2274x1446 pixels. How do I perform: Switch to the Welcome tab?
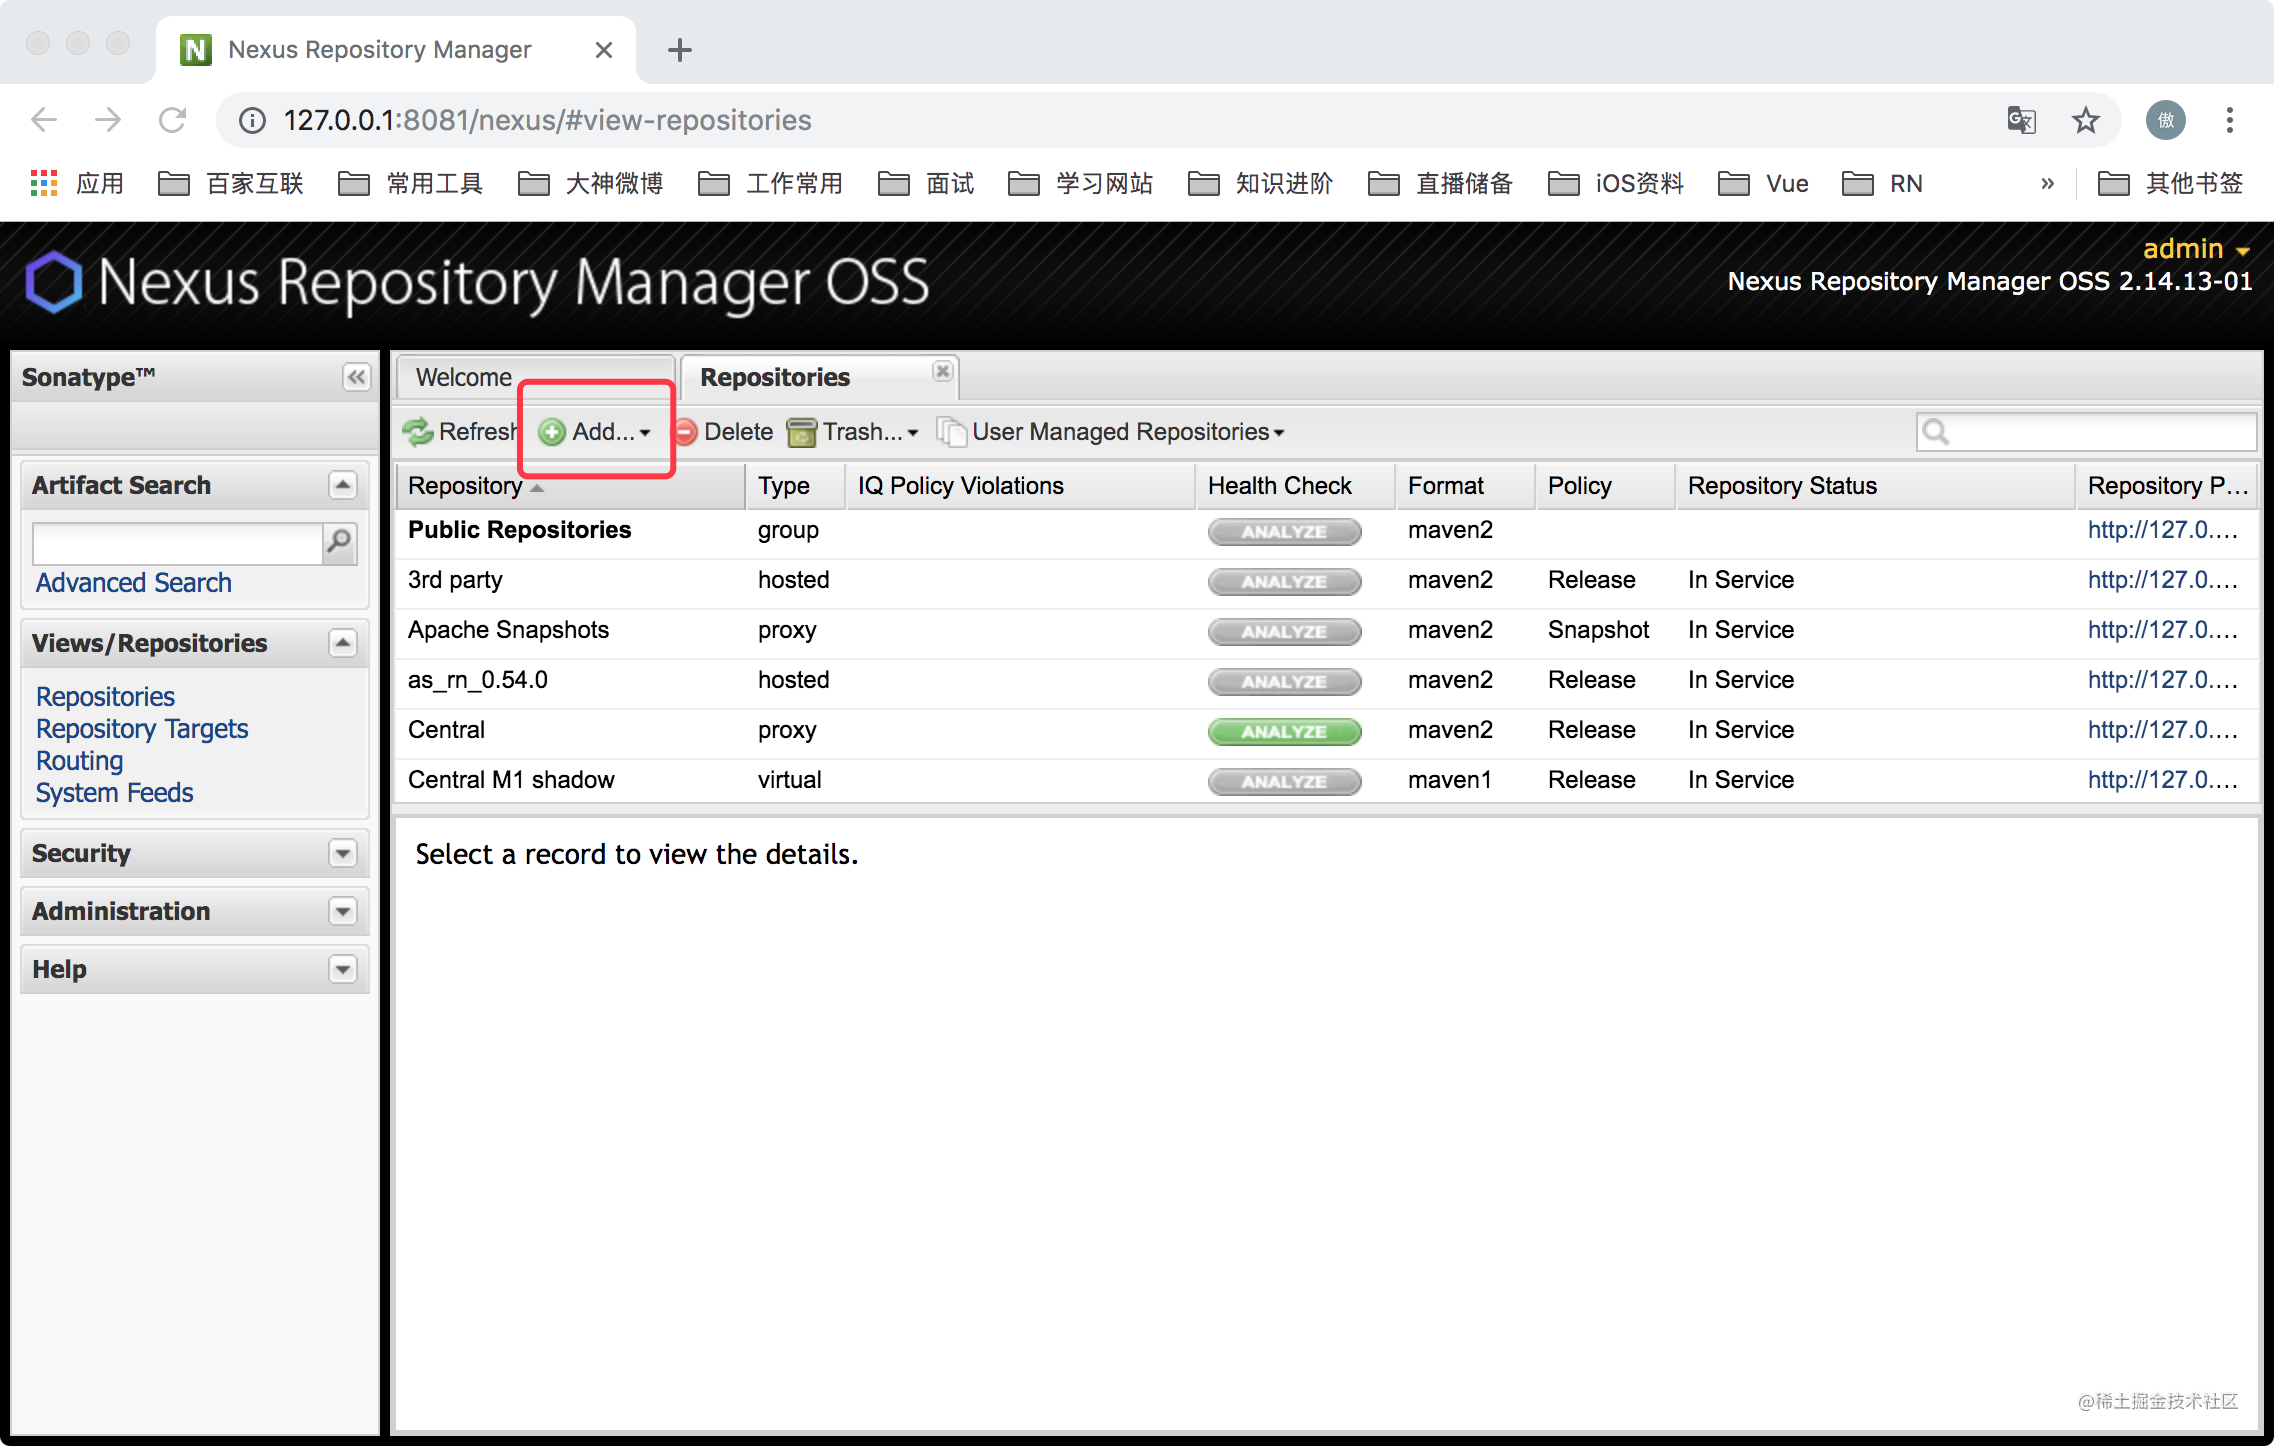[x=464, y=377]
